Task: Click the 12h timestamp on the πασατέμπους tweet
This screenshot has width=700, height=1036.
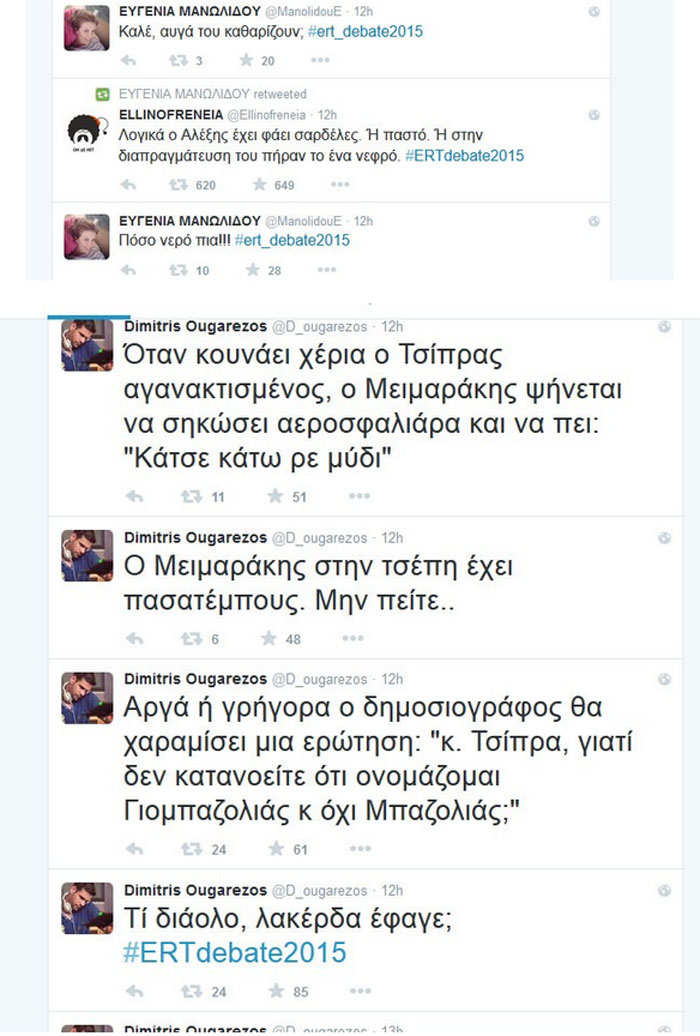Action: (392, 538)
